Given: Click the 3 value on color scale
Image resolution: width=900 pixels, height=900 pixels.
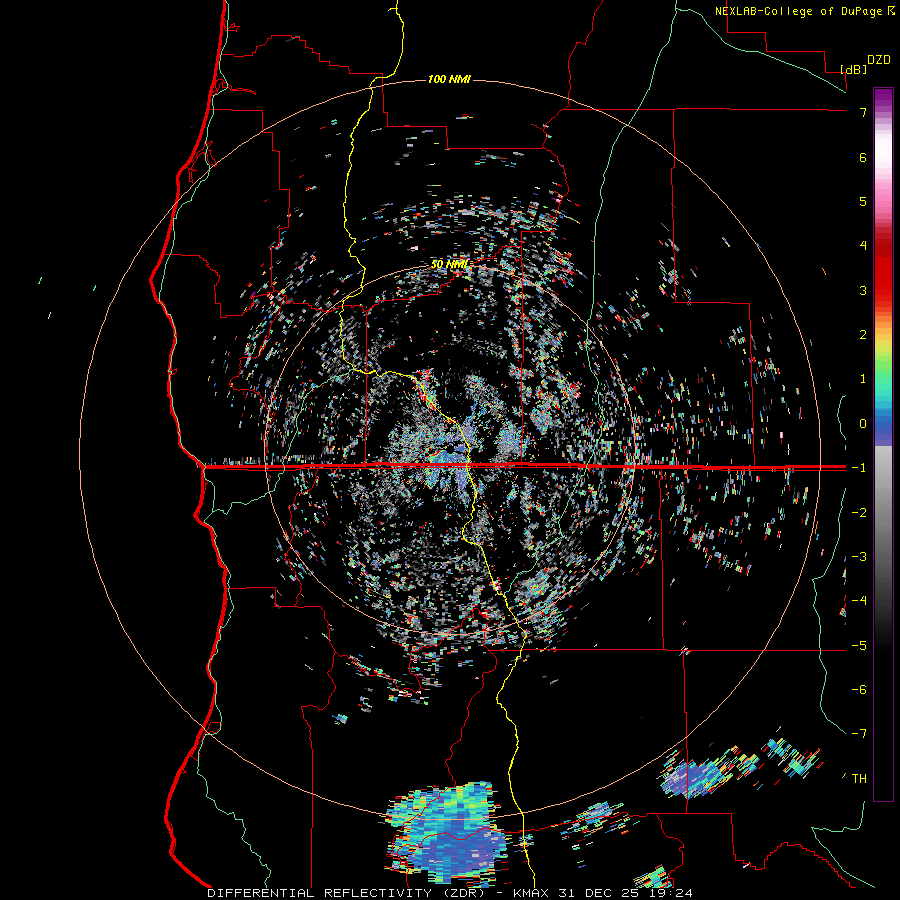Looking at the screenshot, I should point(863,290).
